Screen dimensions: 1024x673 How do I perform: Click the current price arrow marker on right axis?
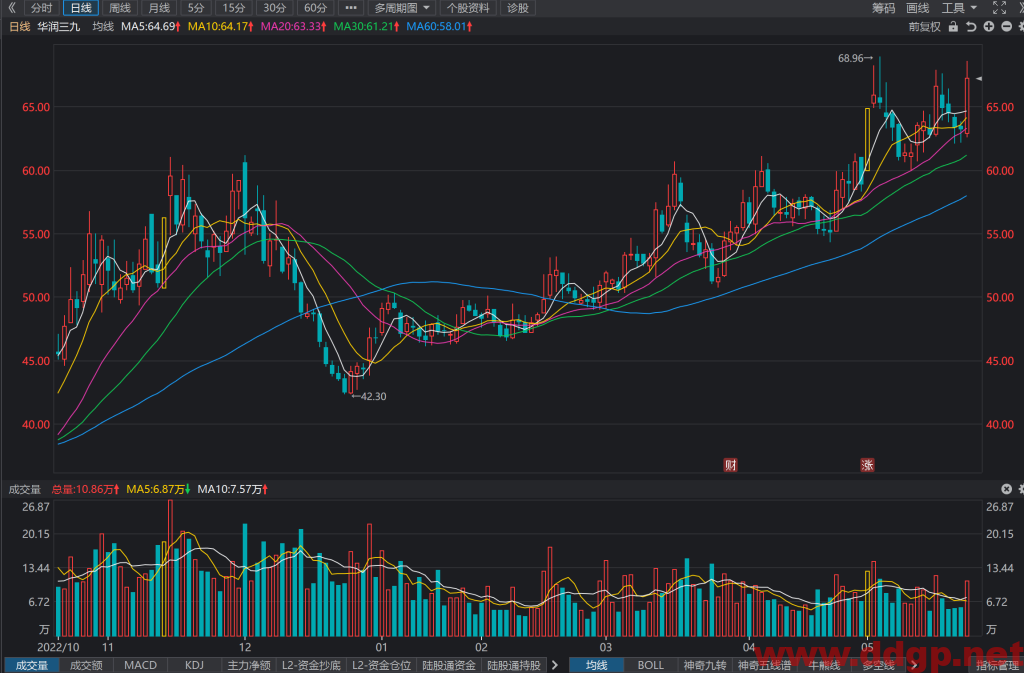[x=979, y=78]
